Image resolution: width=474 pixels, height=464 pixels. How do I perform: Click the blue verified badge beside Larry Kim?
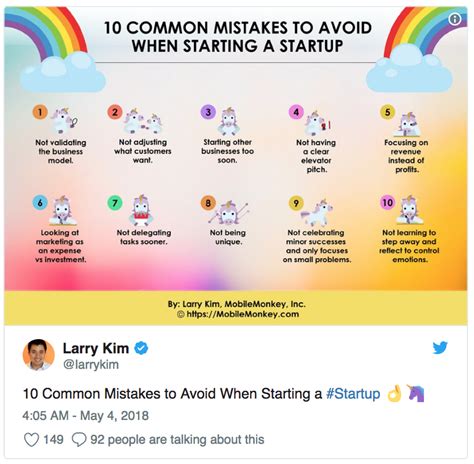coord(141,348)
